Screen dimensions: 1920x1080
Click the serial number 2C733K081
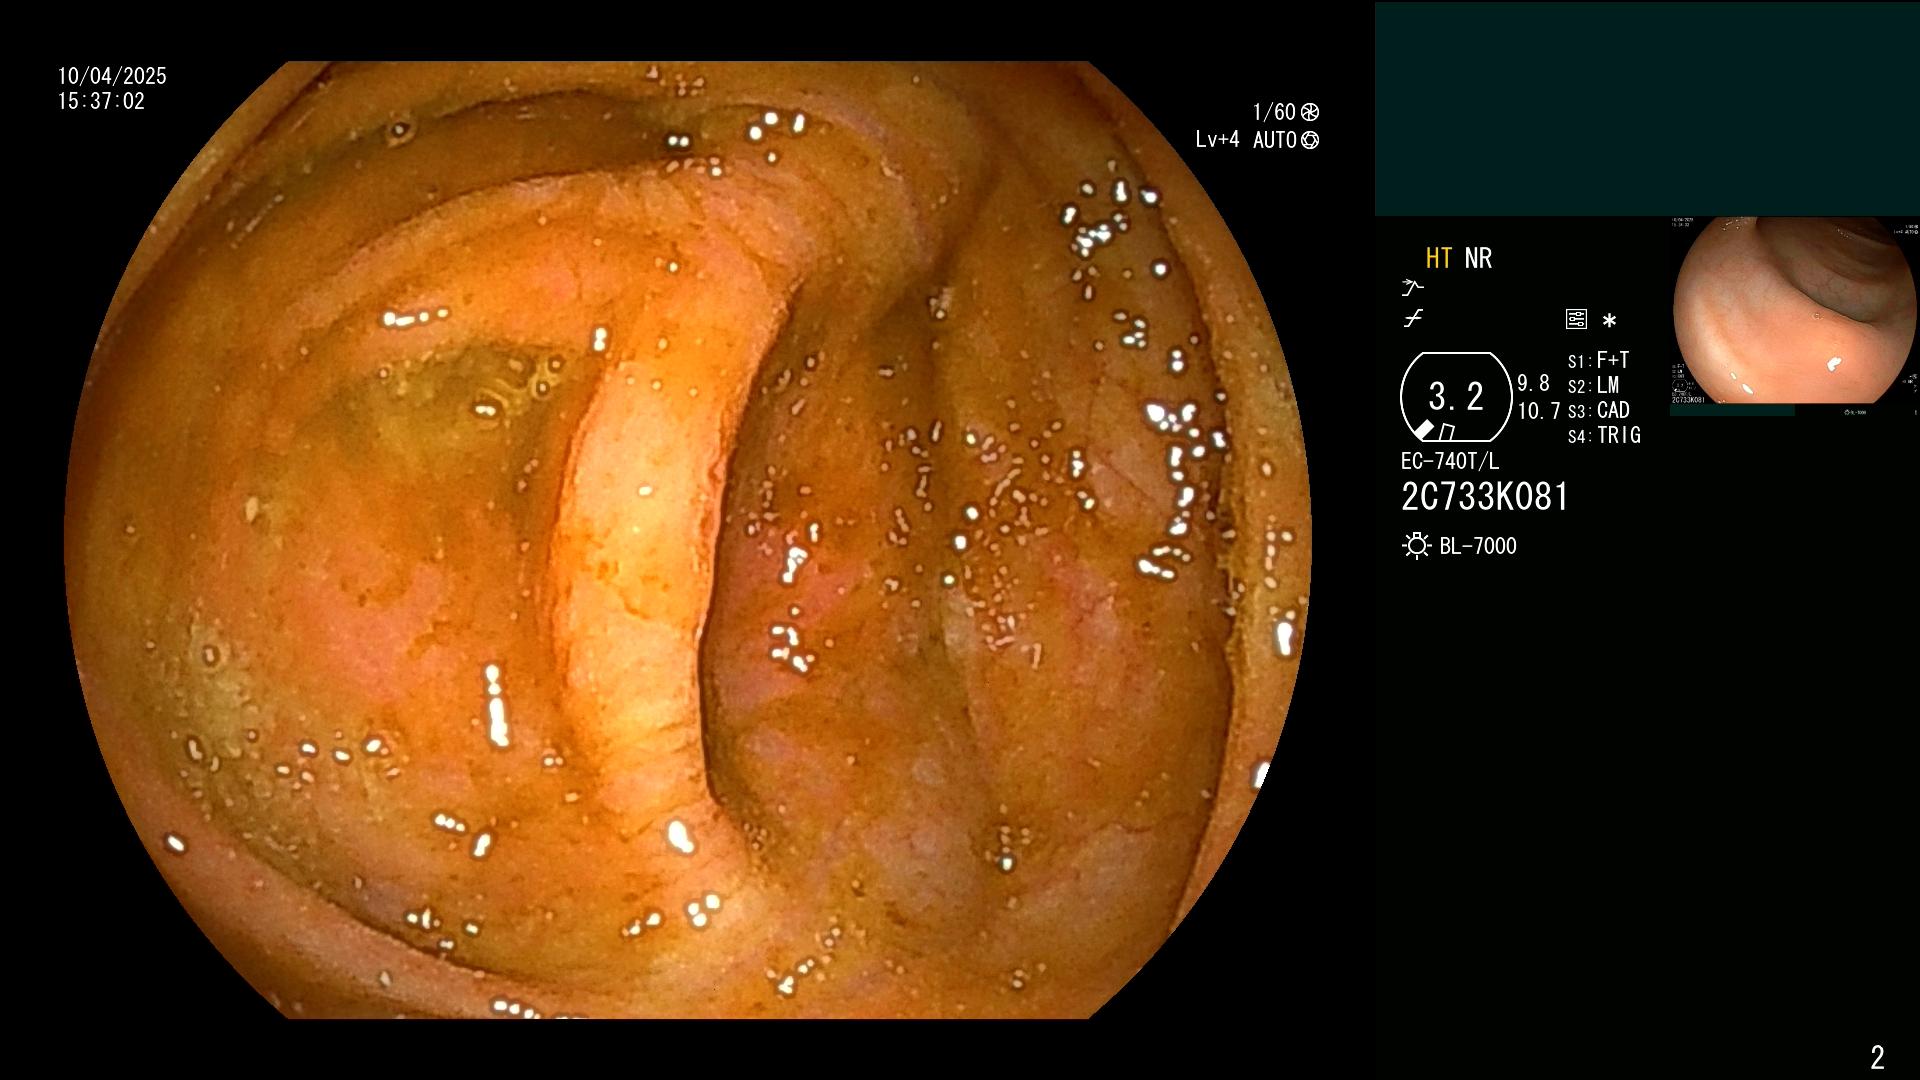(x=1485, y=497)
